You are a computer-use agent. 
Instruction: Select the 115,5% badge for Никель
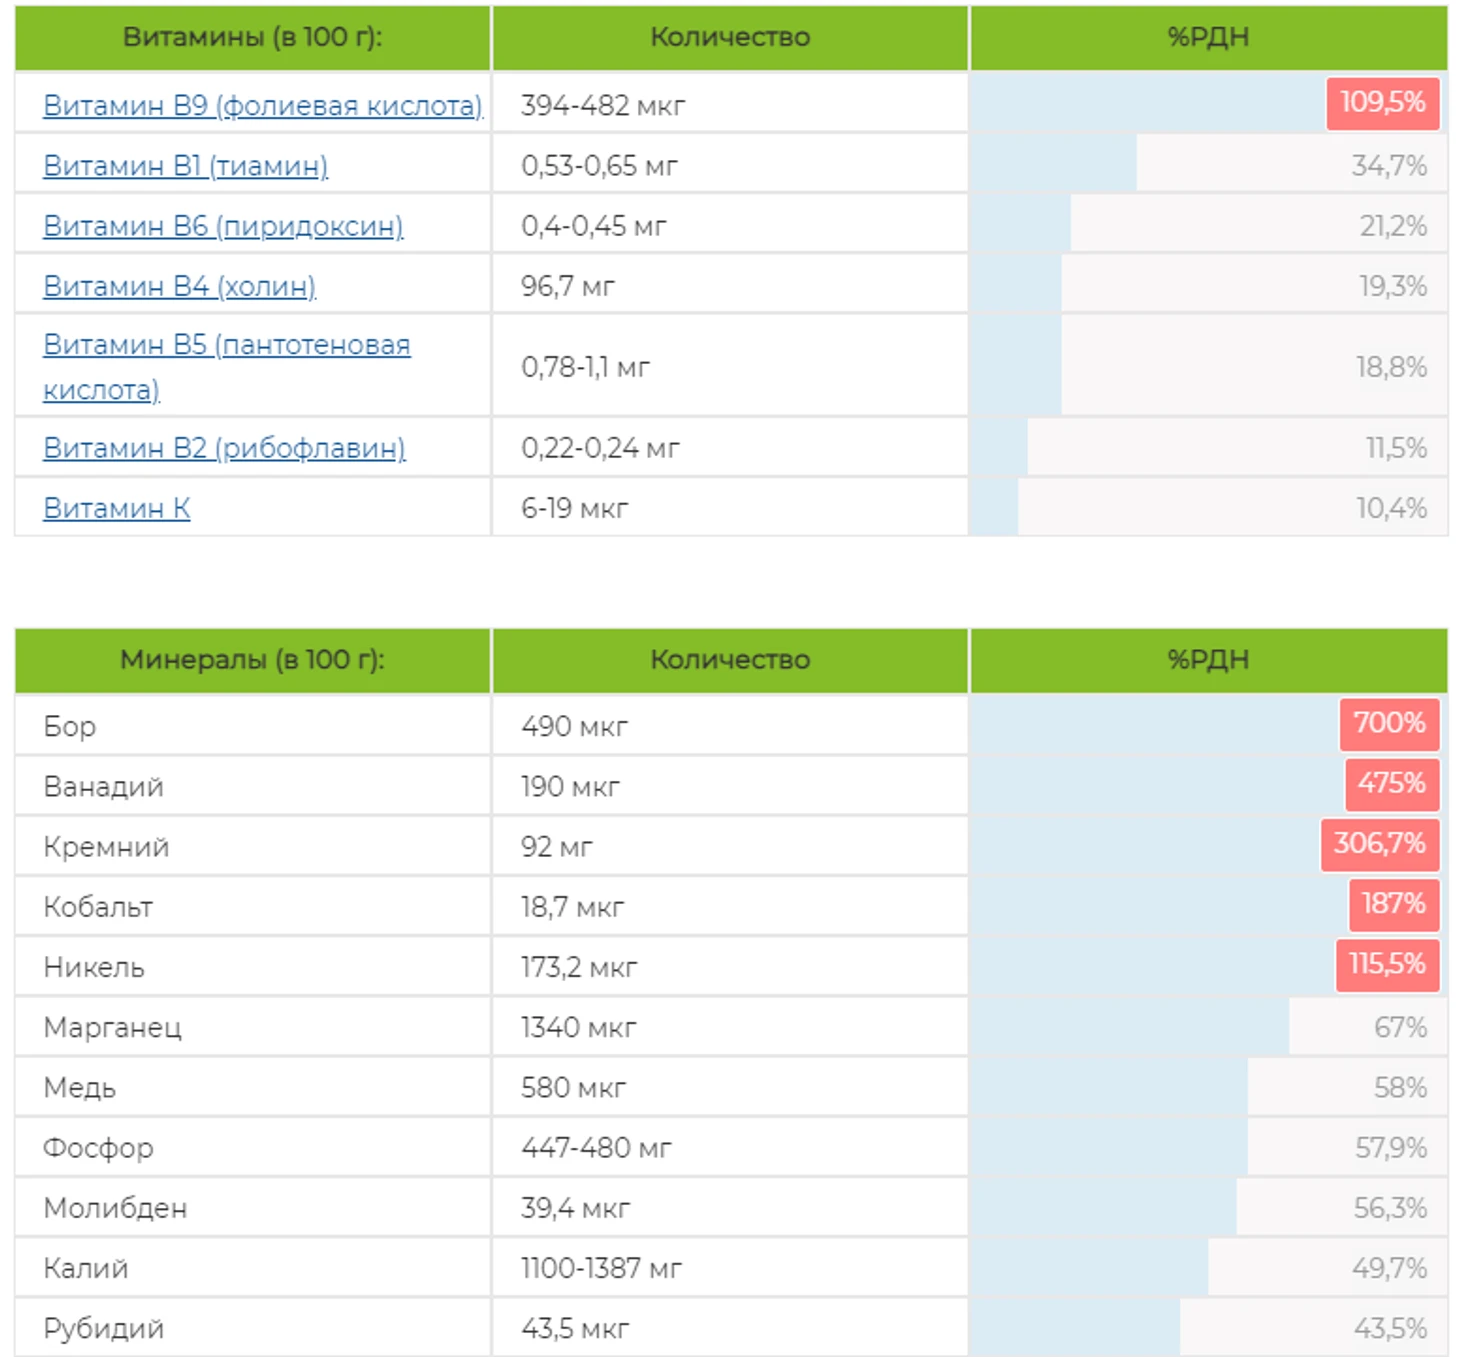click(x=1388, y=964)
